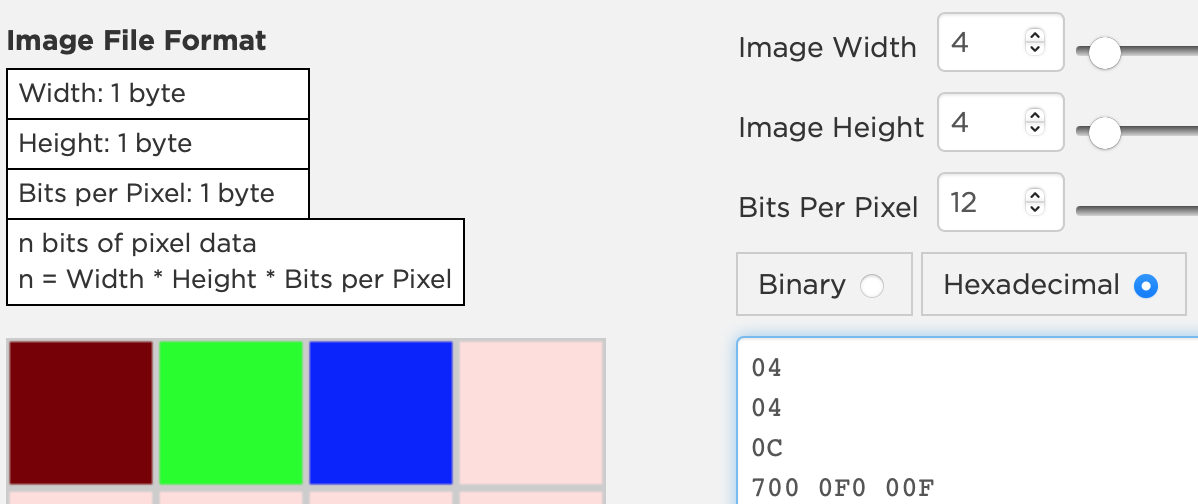Click the Image Height number field
The width and height of the screenshot is (1198, 504).
981,123
